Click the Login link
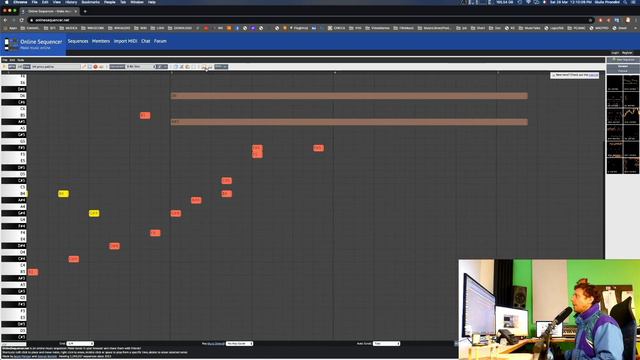Screen dimensions: 640x360 point(615,53)
